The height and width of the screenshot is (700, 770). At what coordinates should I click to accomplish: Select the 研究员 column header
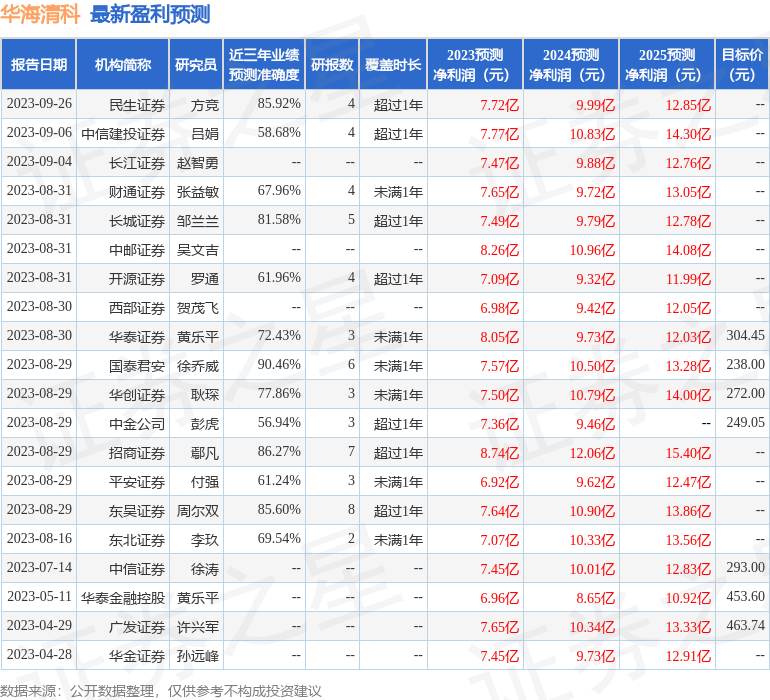click(x=196, y=65)
